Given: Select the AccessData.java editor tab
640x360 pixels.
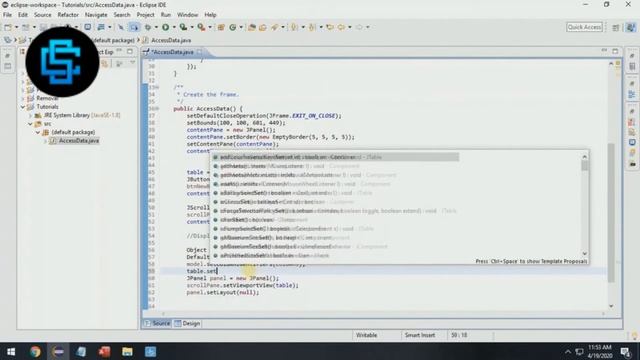Looking at the screenshot, I should click(x=172, y=52).
